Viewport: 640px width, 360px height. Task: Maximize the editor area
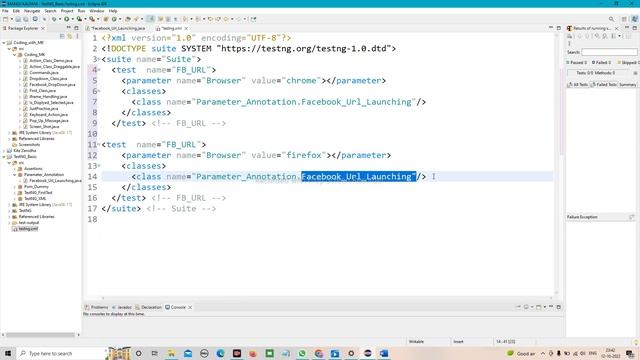pyautogui.click(x=558, y=28)
